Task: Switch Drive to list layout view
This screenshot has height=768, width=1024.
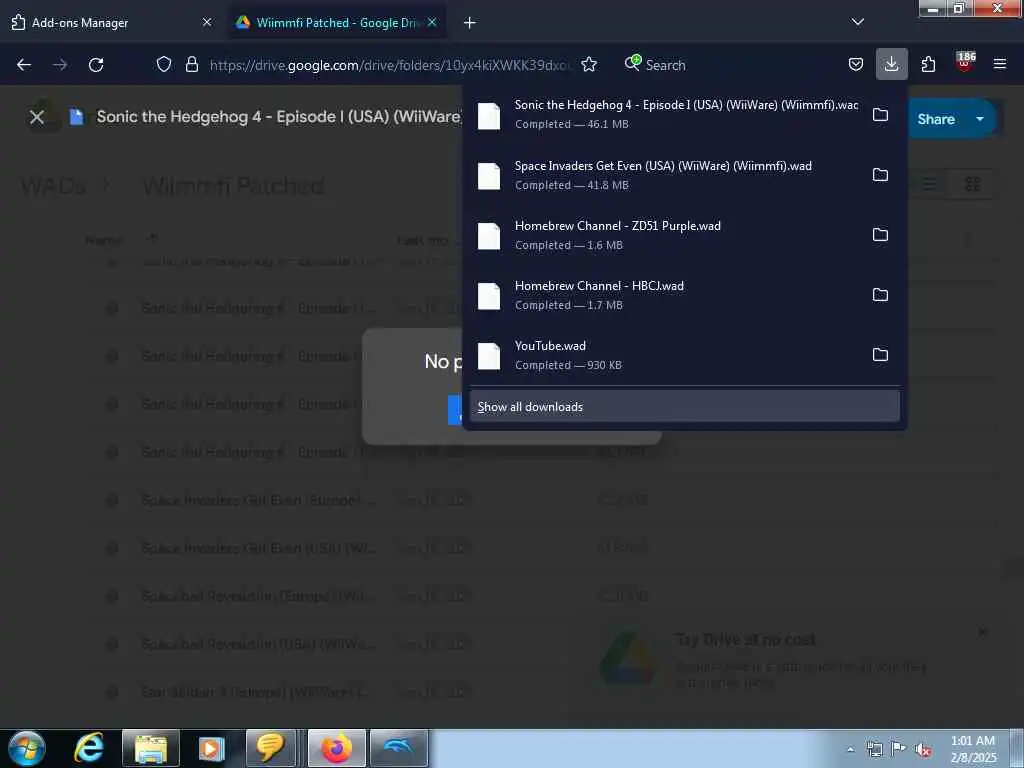Action: click(929, 184)
